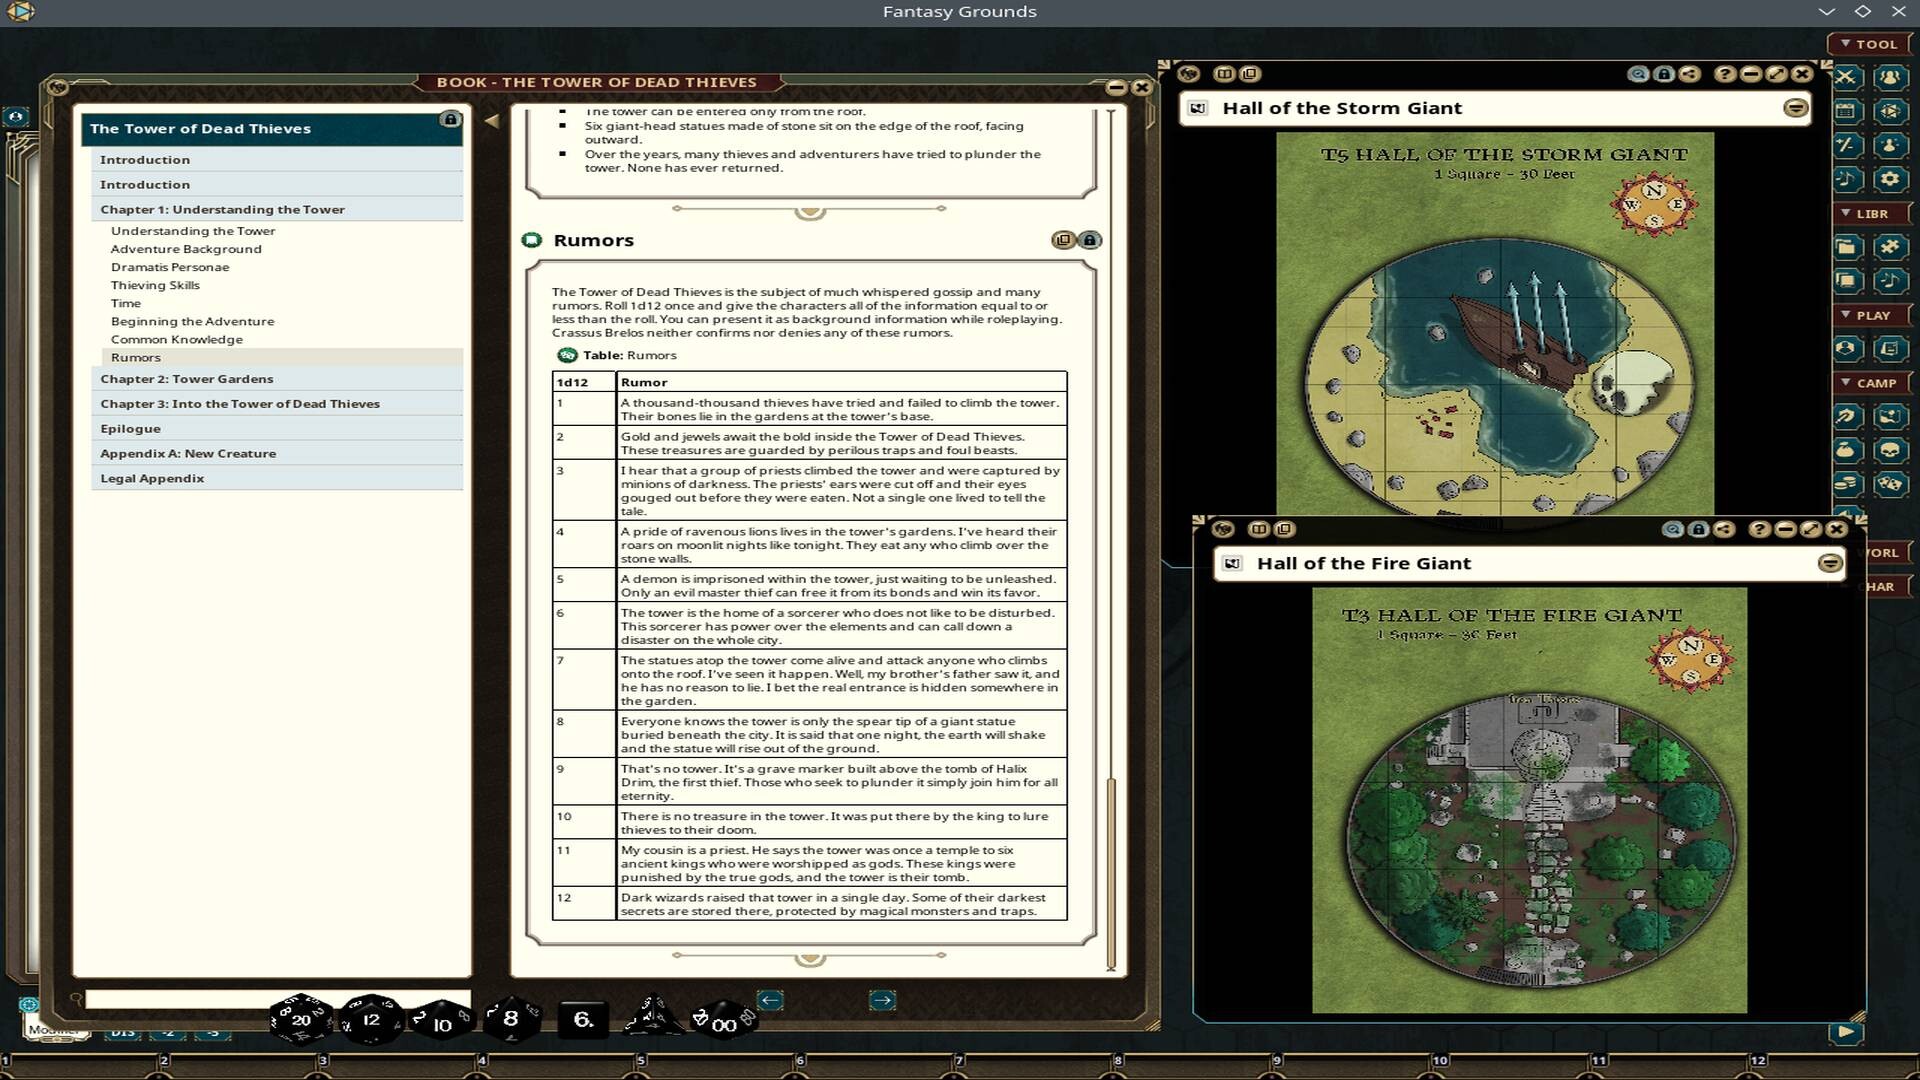The image size is (1920, 1080).
Task: Toggle the lock on the Tower of Dead Thieves contents
Action: point(451,119)
